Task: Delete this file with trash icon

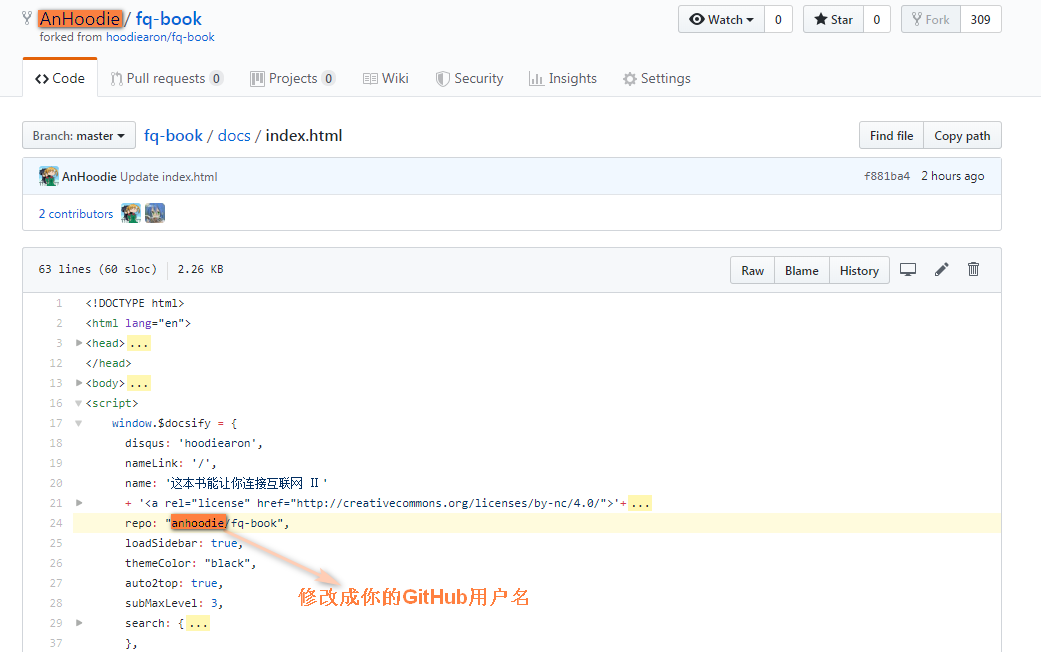Action: point(973,270)
